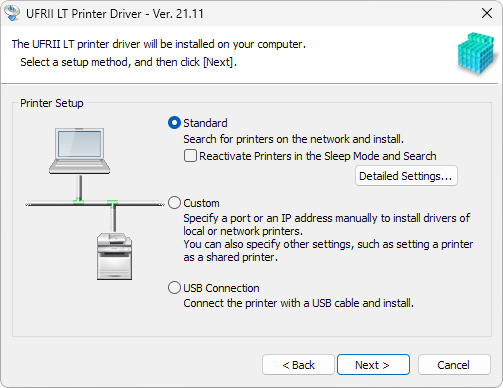The height and width of the screenshot is (388, 503).
Task: Open Detailed Settings dialog
Action: pyautogui.click(x=406, y=176)
